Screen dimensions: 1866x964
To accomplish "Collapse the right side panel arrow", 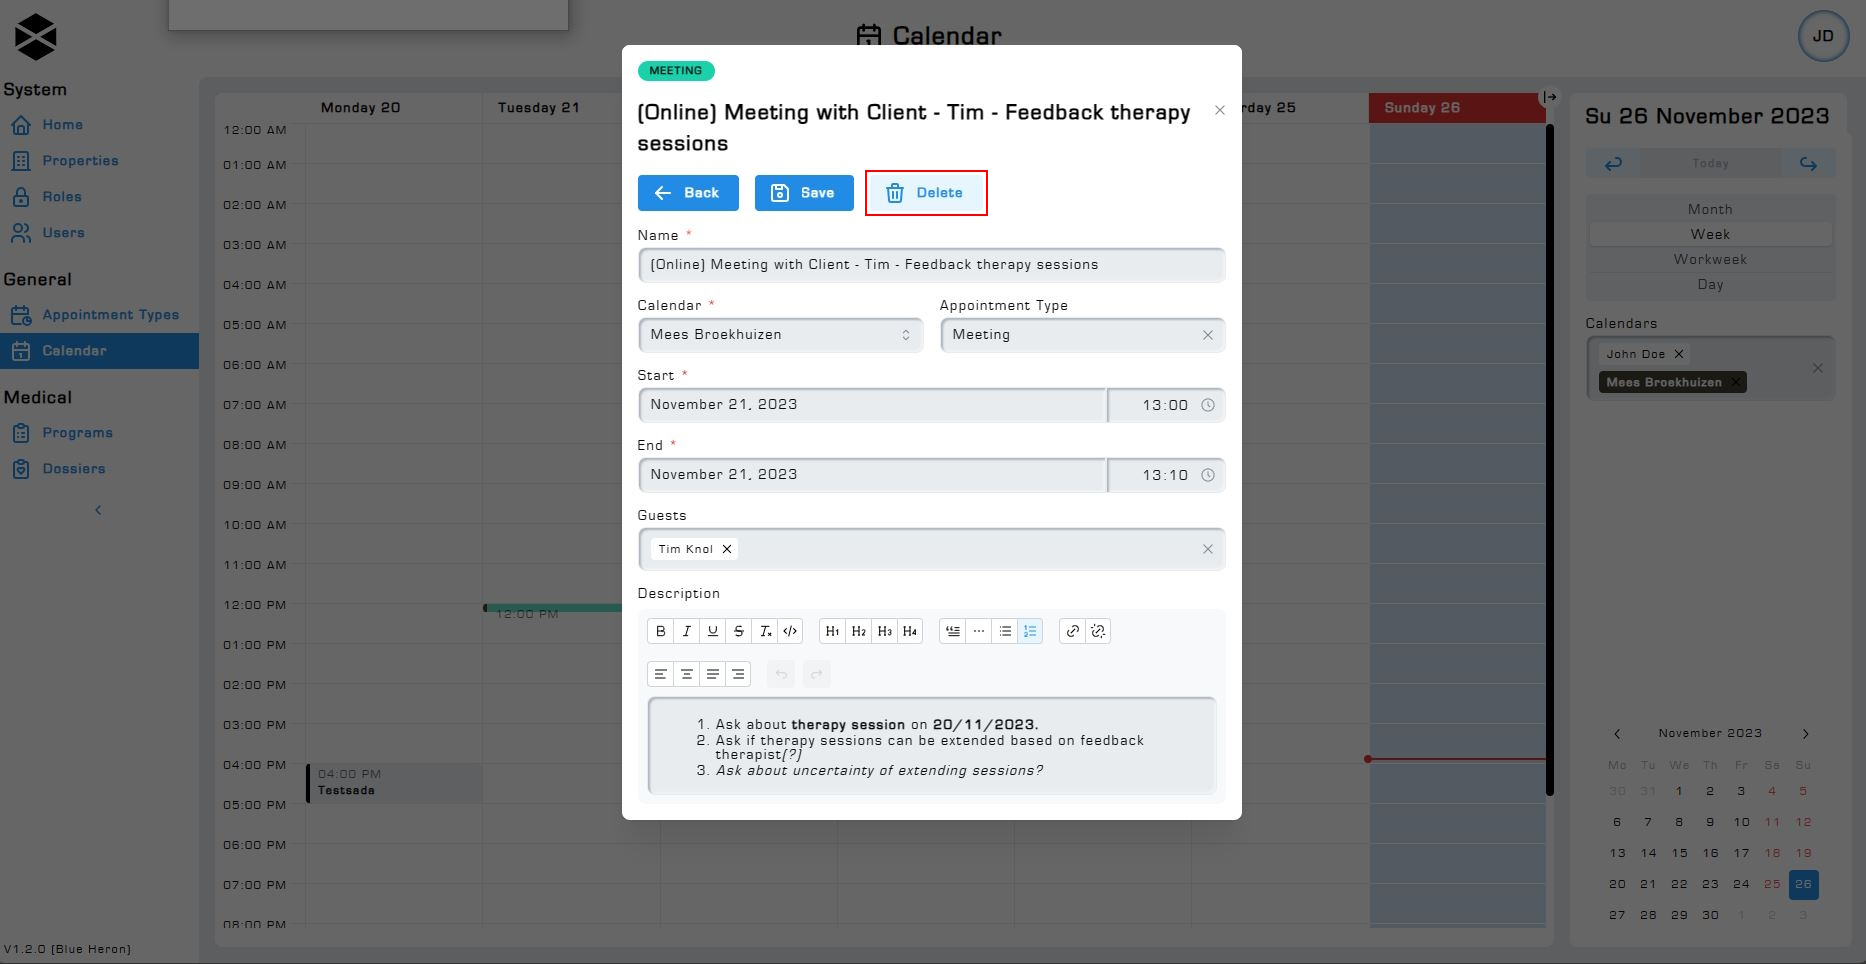I will (1550, 97).
